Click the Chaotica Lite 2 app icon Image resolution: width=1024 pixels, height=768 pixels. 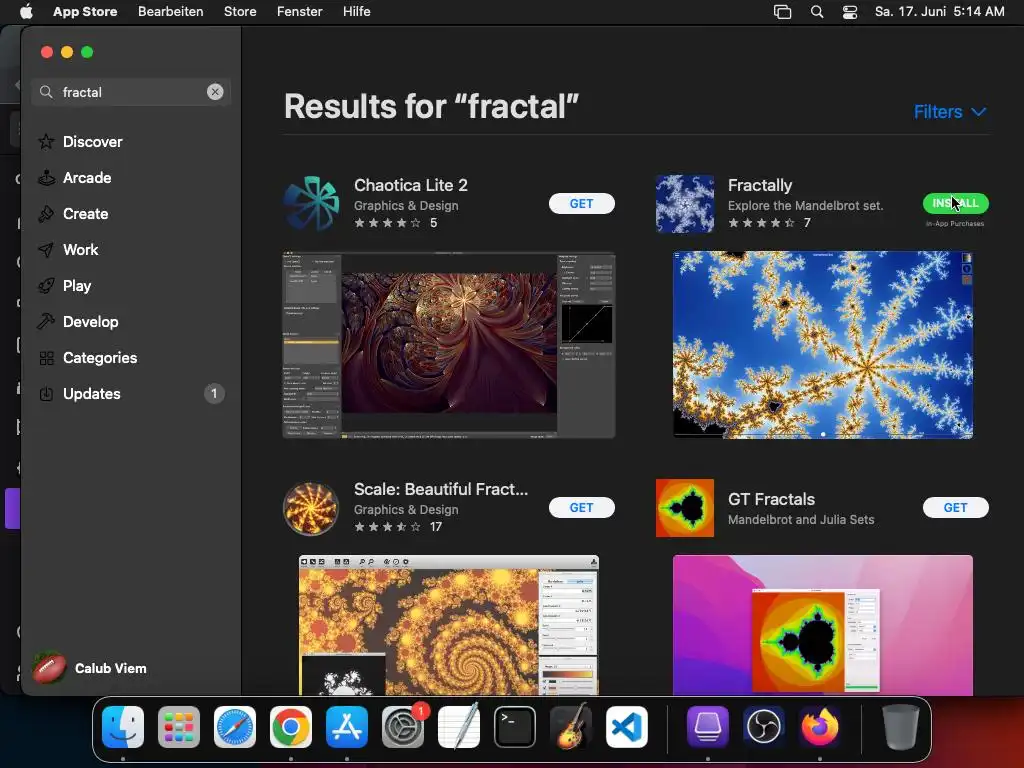[312, 204]
